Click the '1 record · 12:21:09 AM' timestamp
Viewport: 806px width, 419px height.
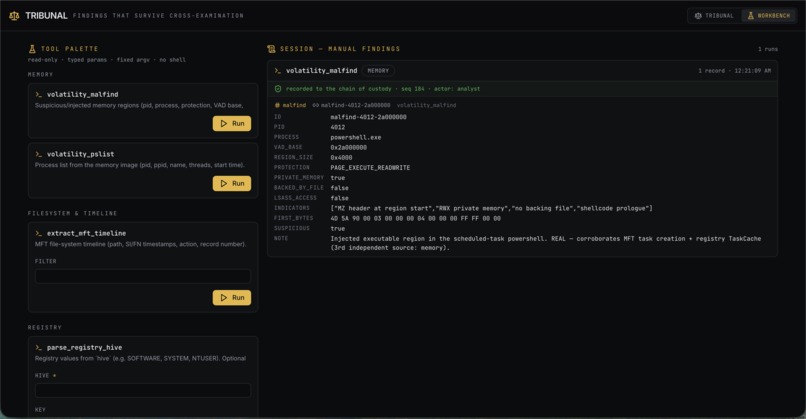pos(735,71)
